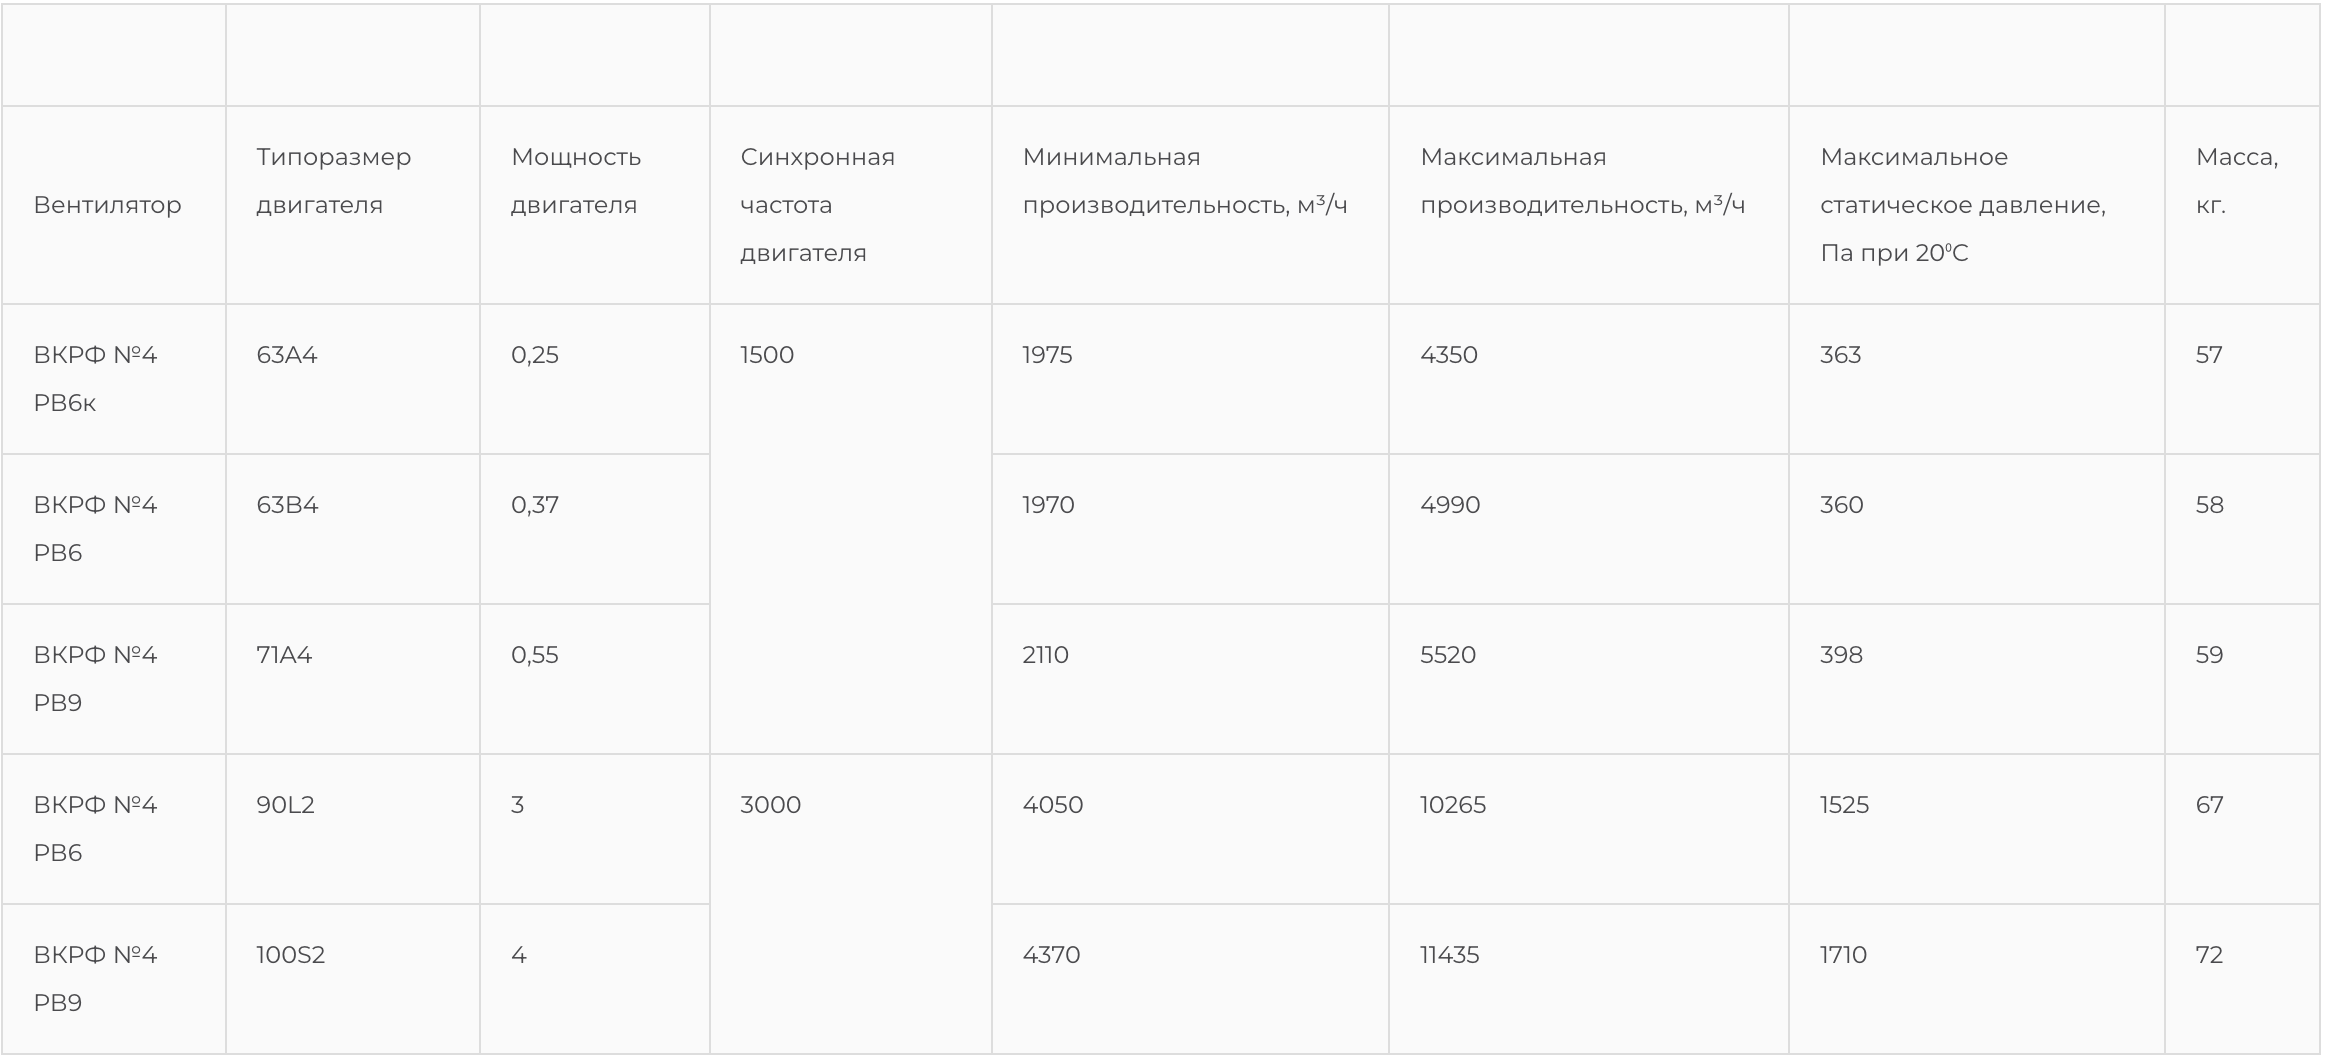The height and width of the screenshot is (1060, 2327).
Task: Click the mass value "67"
Action: 2209,805
